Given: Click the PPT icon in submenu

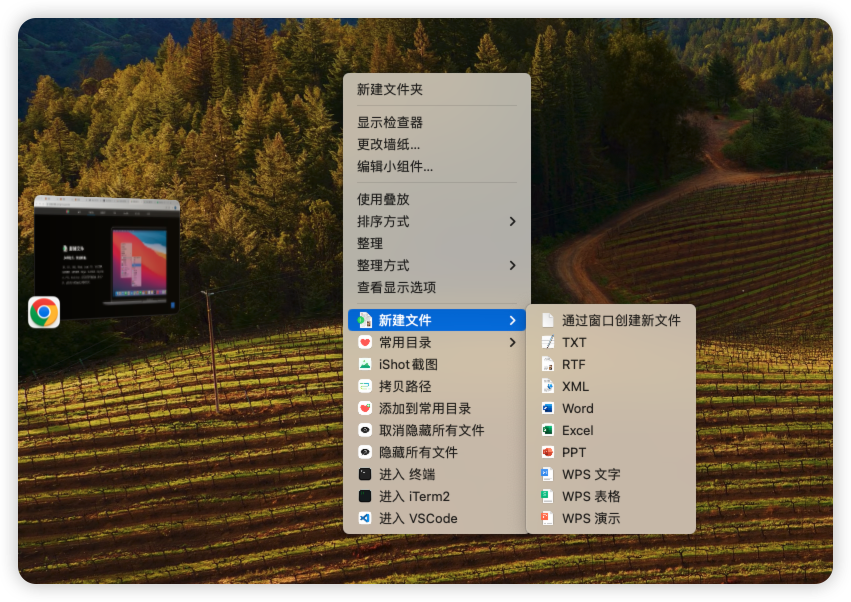Looking at the screenshot, I should 548,452.
